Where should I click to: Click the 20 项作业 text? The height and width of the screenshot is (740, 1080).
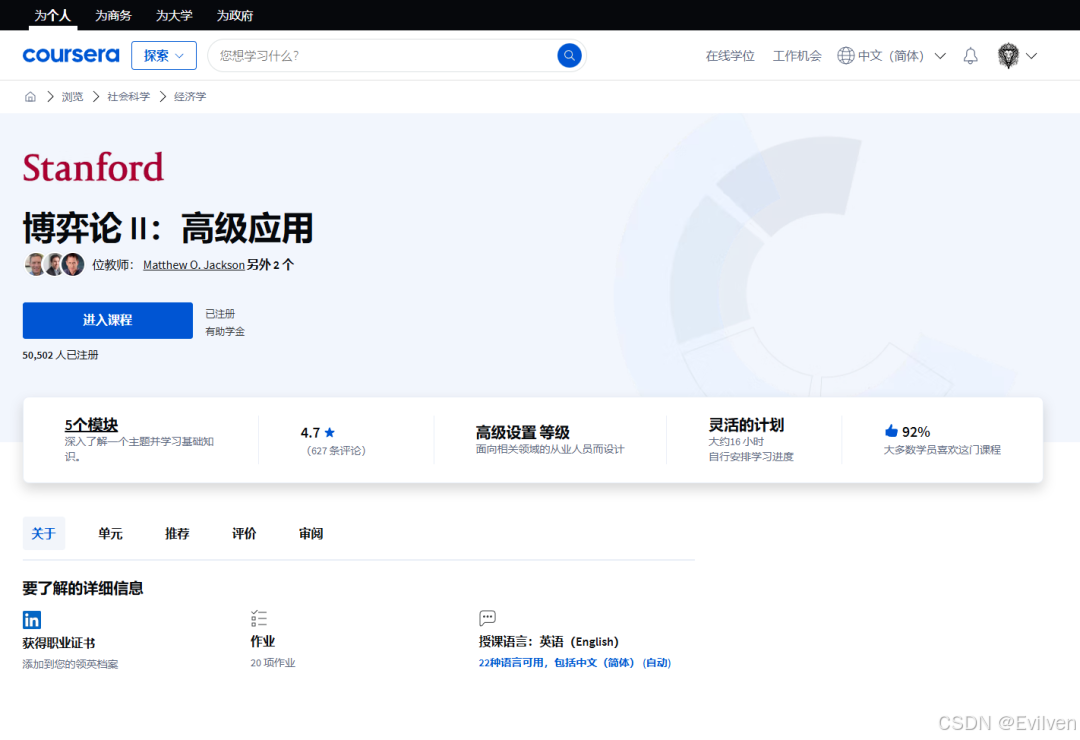coord(273,663)
